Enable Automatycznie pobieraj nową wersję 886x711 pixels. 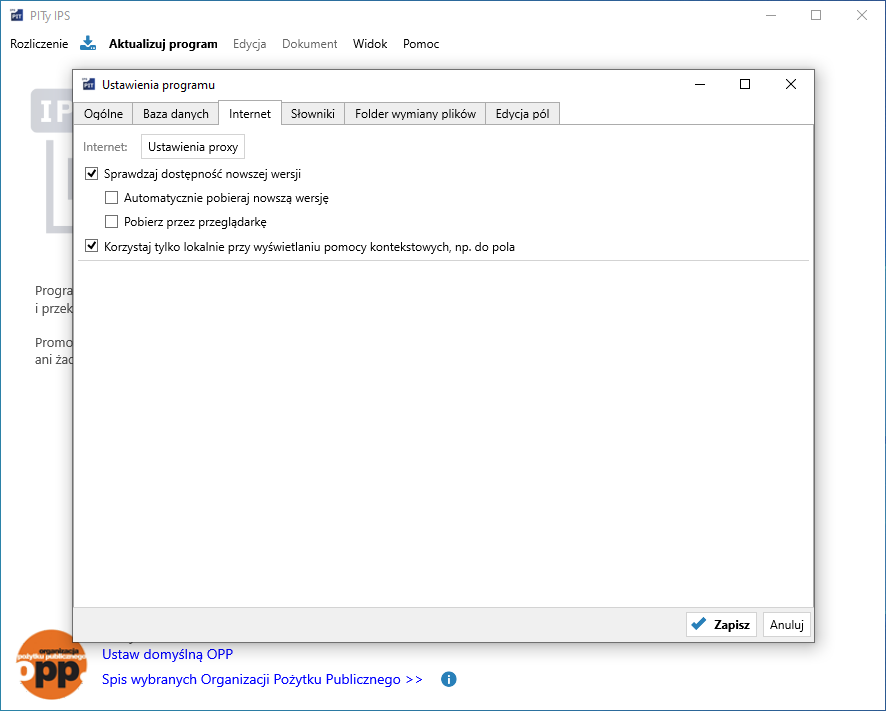[x=112, y=198]
